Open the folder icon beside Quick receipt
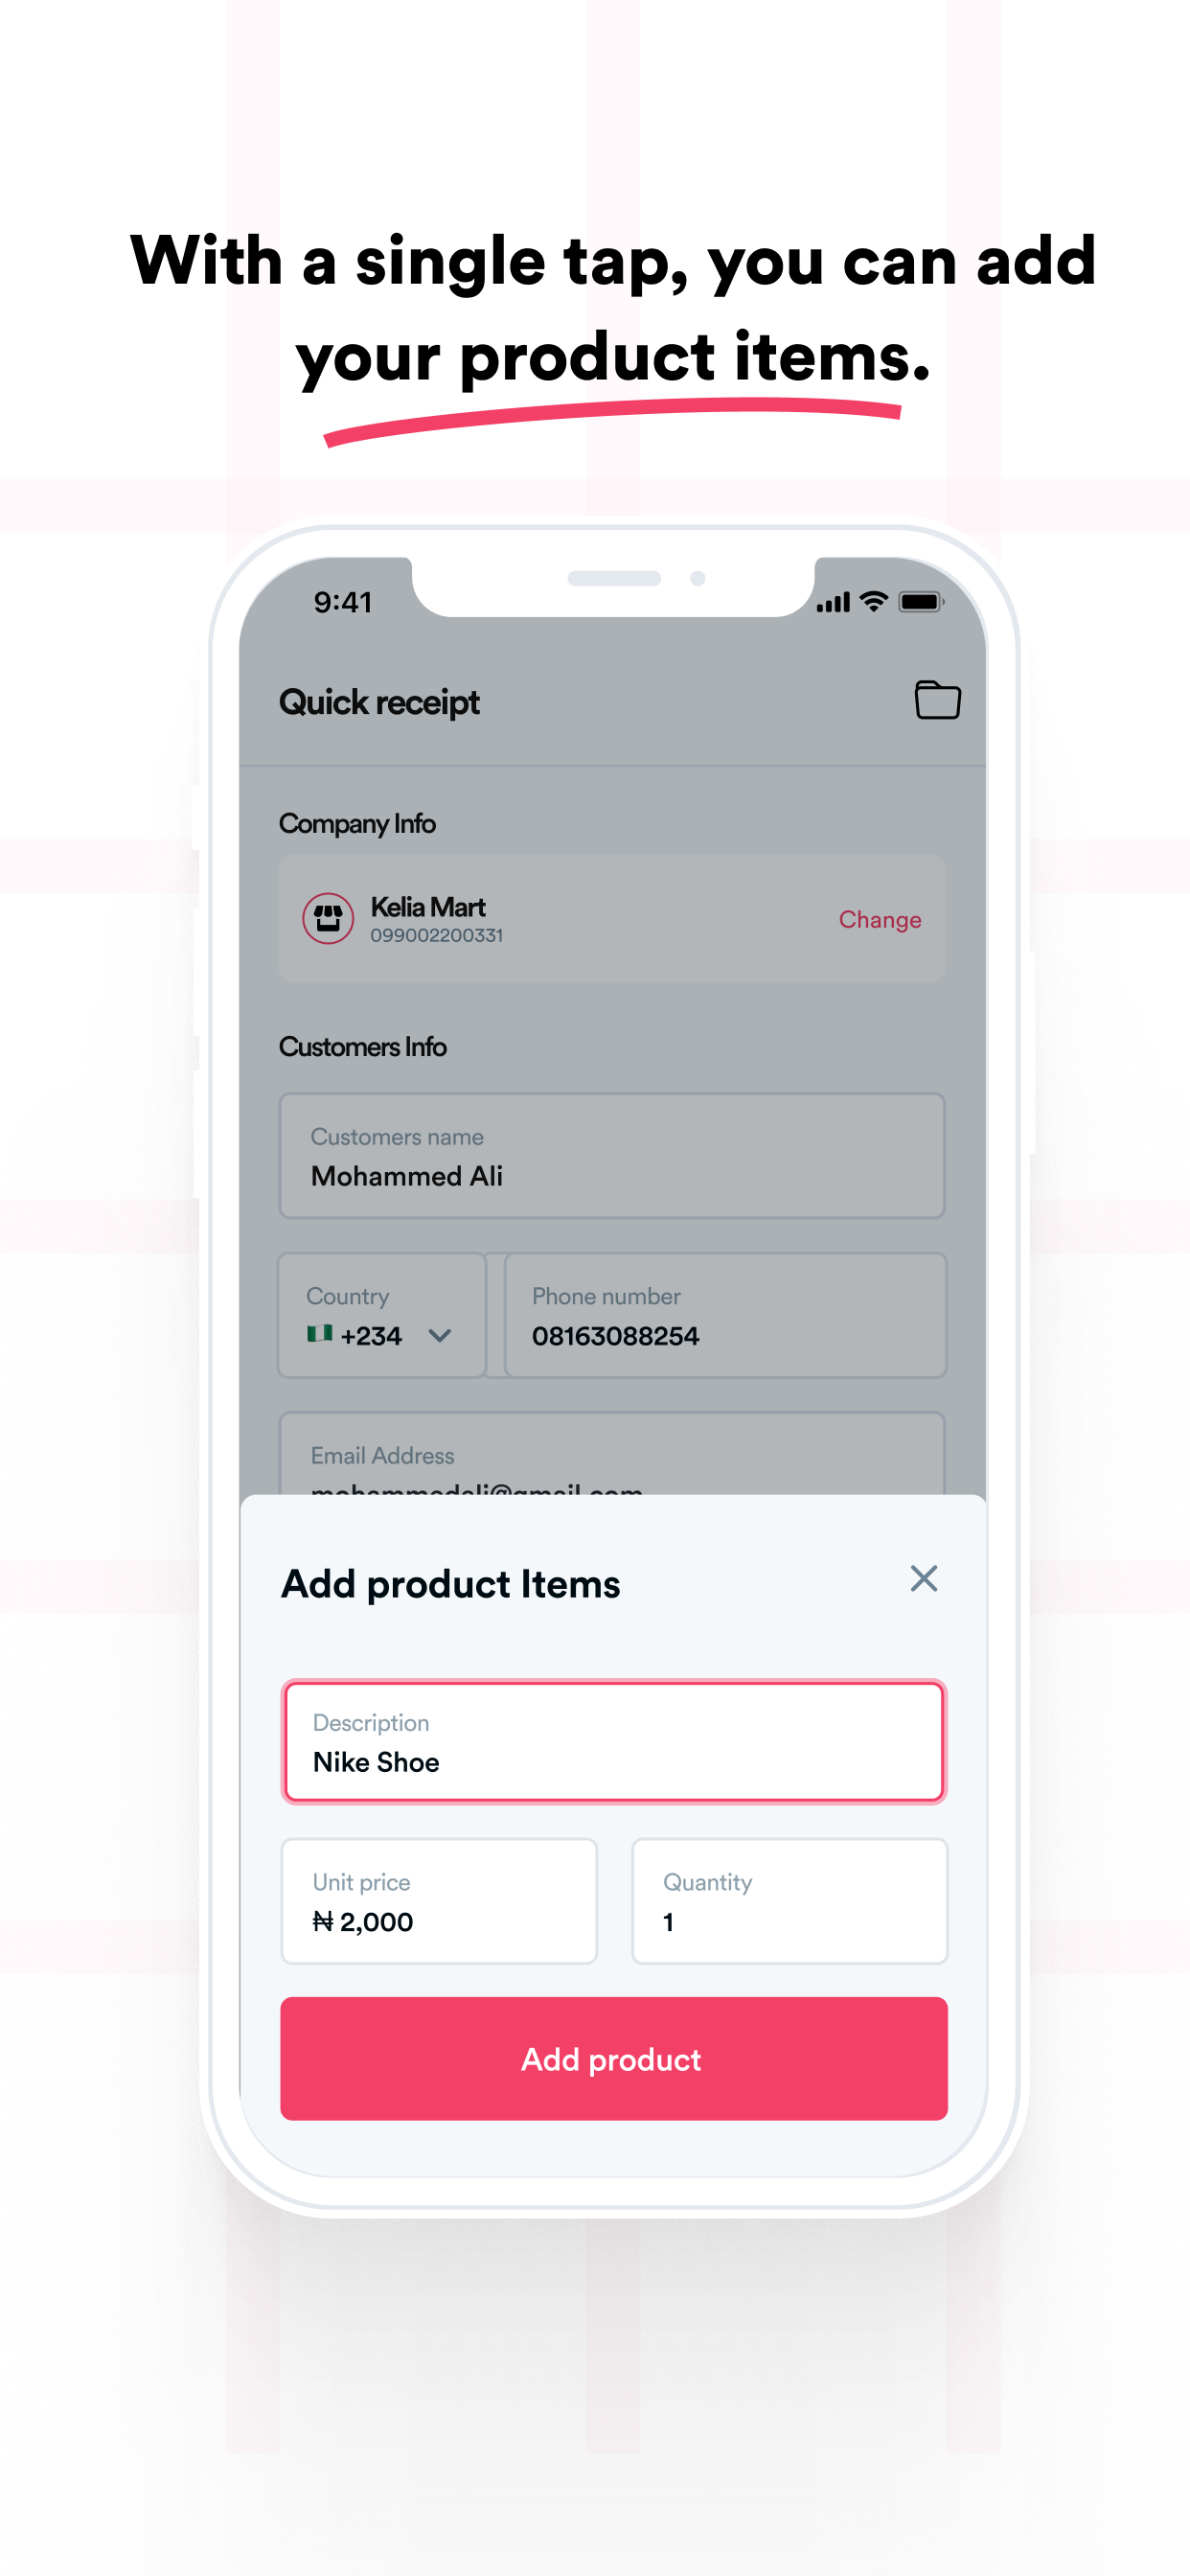The height and width of the screenshot is (2576, 1190). (x=937, y=699)
